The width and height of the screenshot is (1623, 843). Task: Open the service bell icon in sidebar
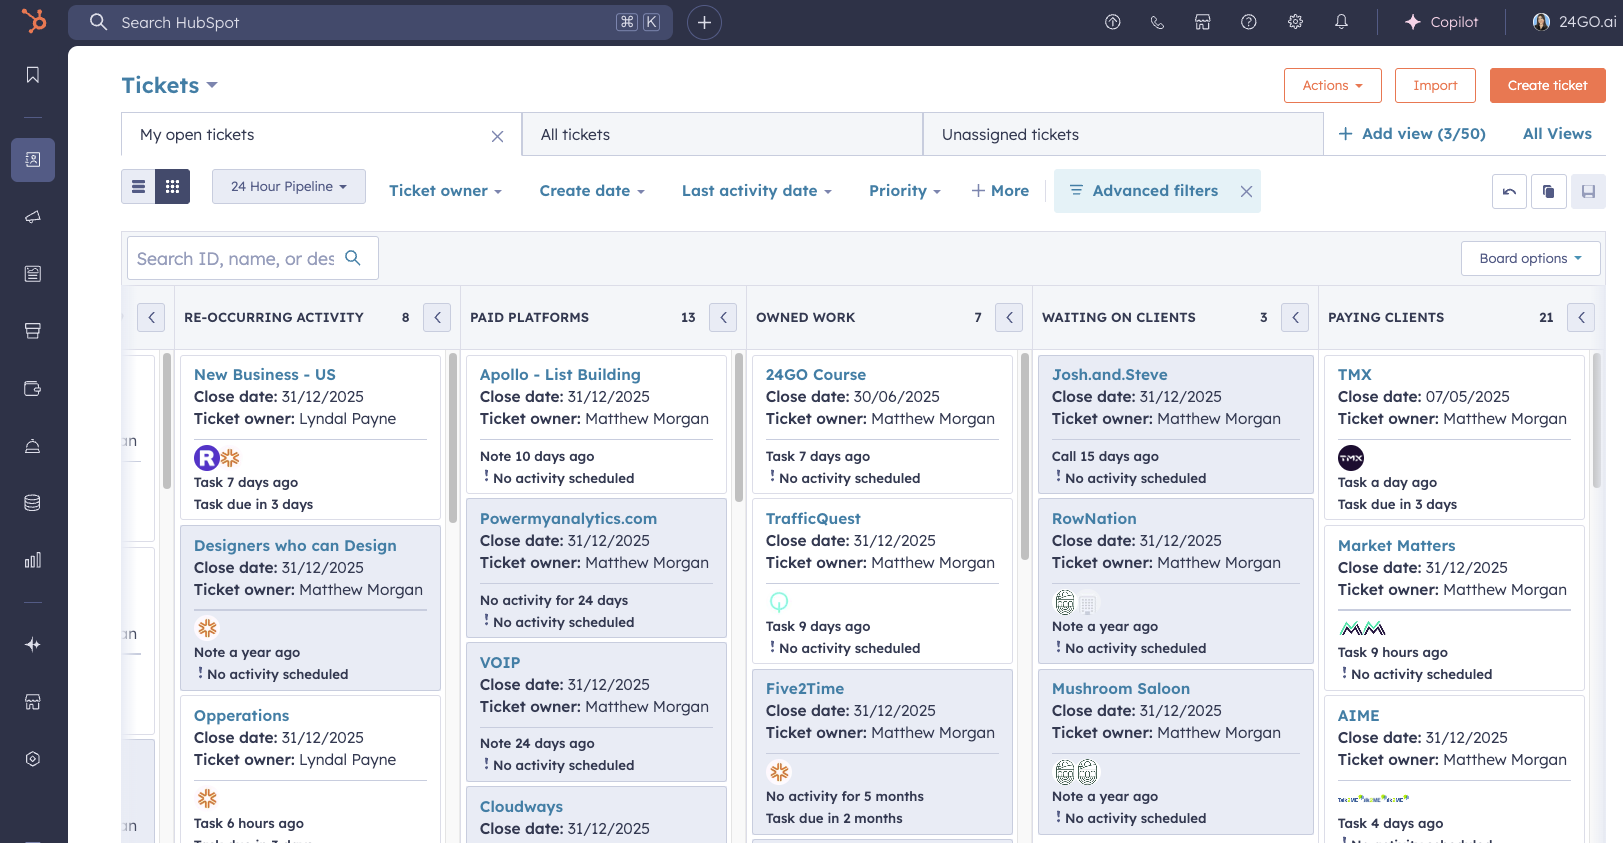(33, 446)
